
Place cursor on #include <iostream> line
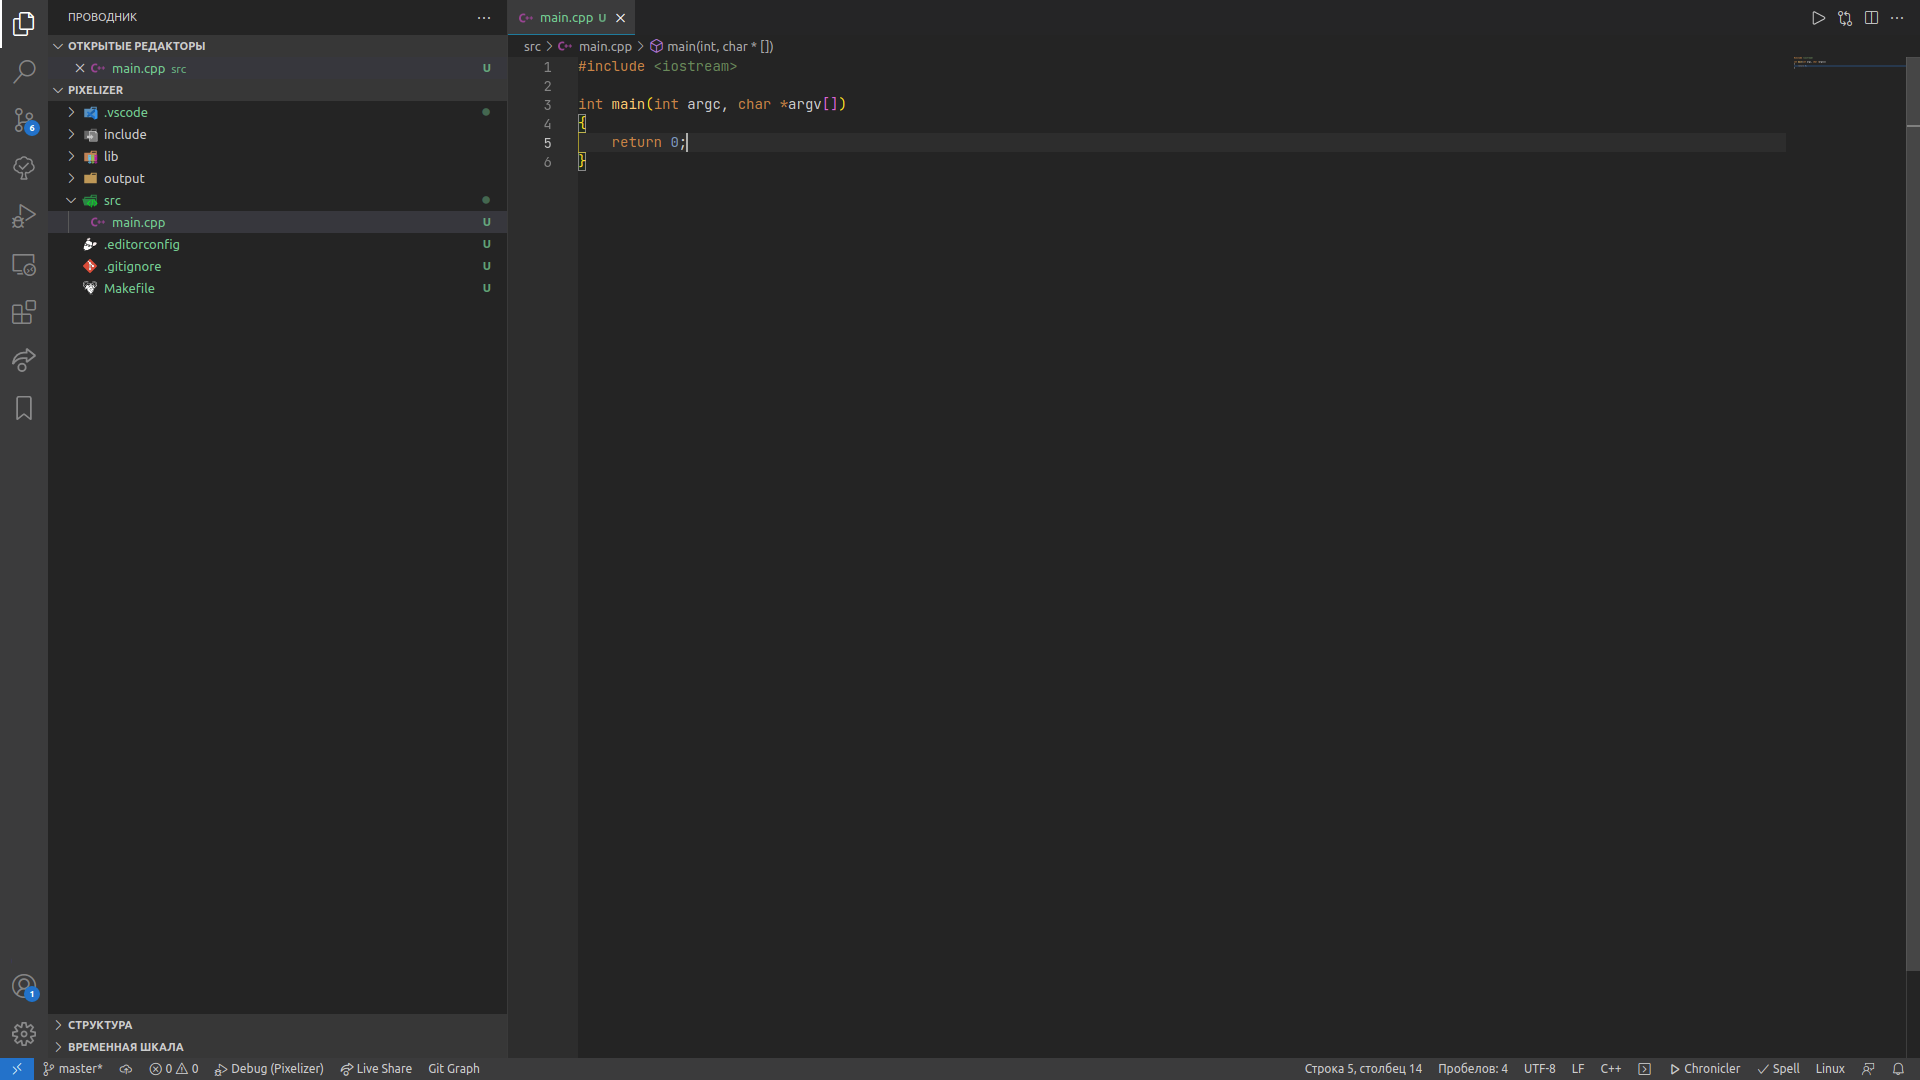[x=657, y=67]
